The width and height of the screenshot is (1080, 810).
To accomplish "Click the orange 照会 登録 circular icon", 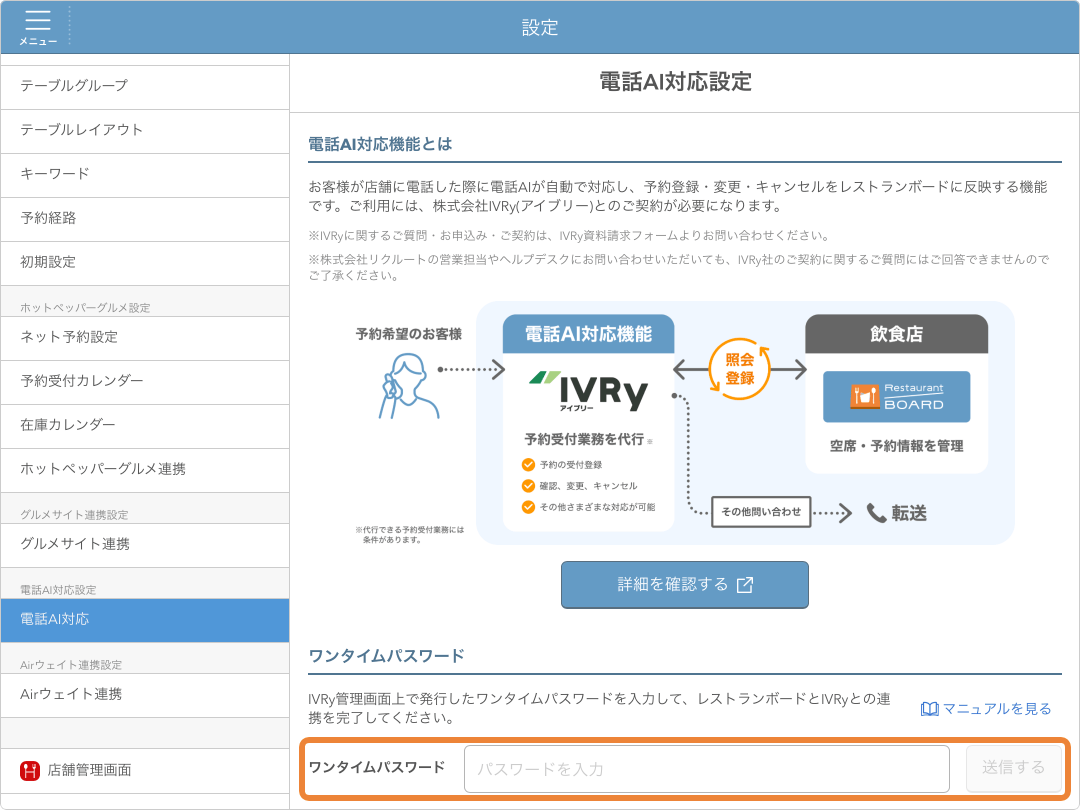I will (739, 369).
